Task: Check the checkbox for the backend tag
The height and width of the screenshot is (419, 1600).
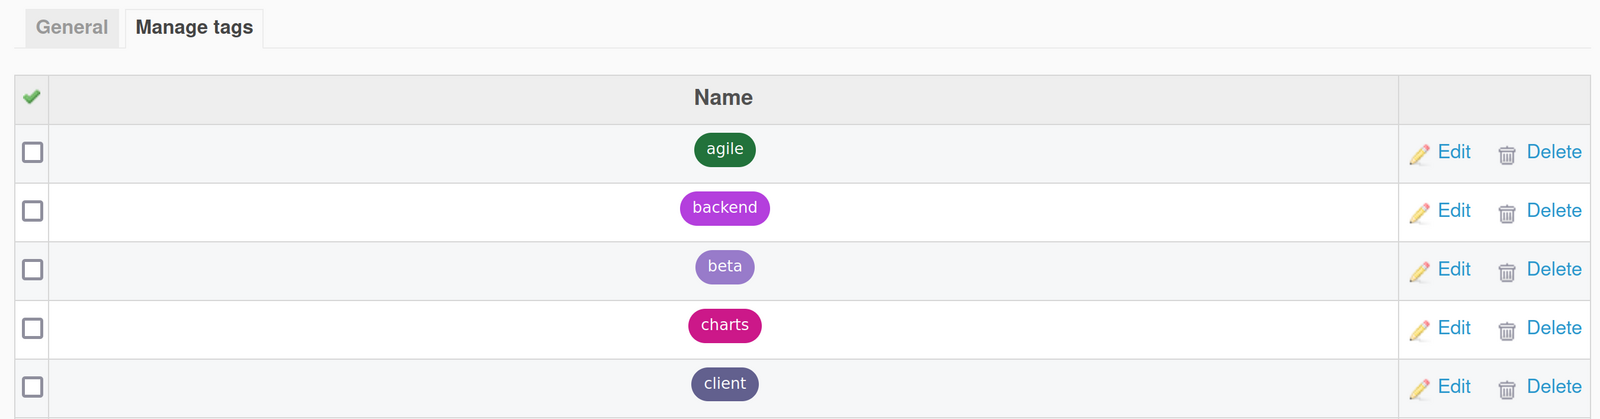Action: pos(33,211)
